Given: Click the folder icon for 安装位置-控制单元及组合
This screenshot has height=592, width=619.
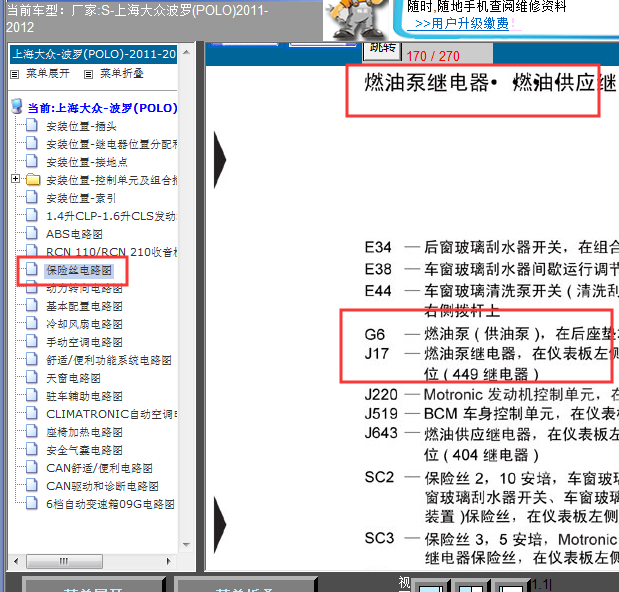Looking at the screenshot, I should click(x=33, y=180).
